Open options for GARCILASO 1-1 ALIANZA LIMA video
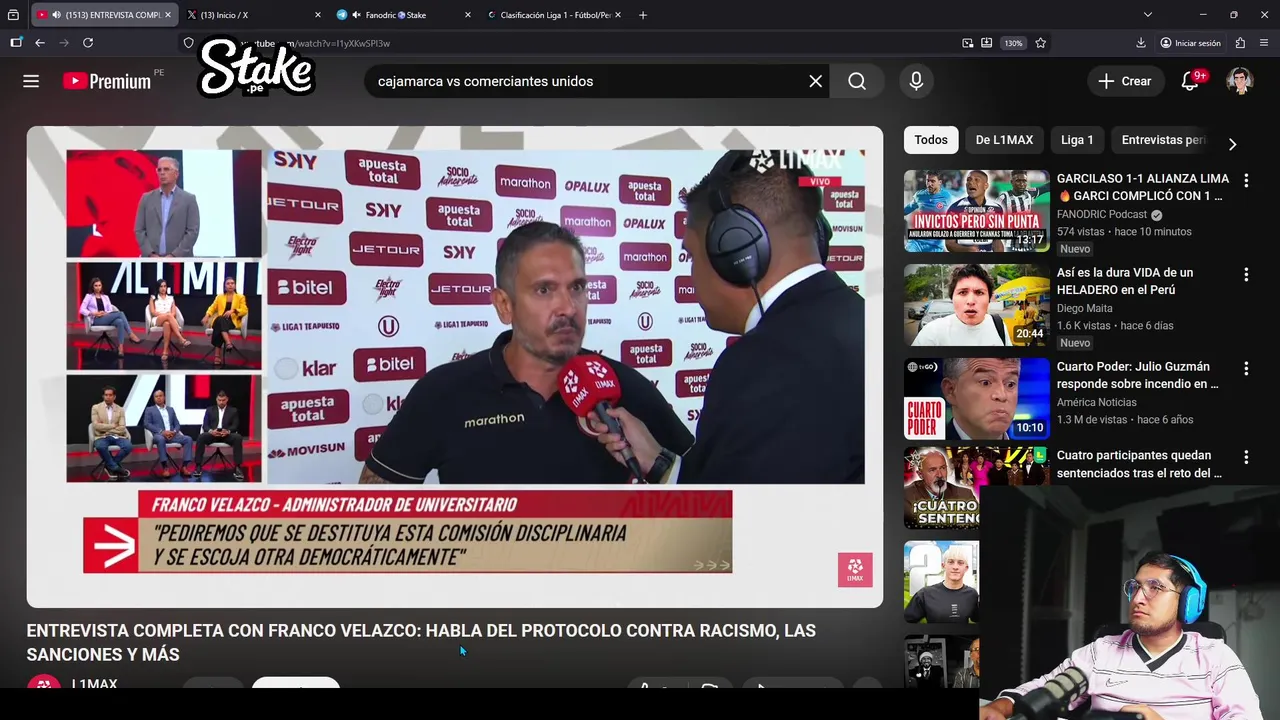1280x720 pixels. 1246,181
